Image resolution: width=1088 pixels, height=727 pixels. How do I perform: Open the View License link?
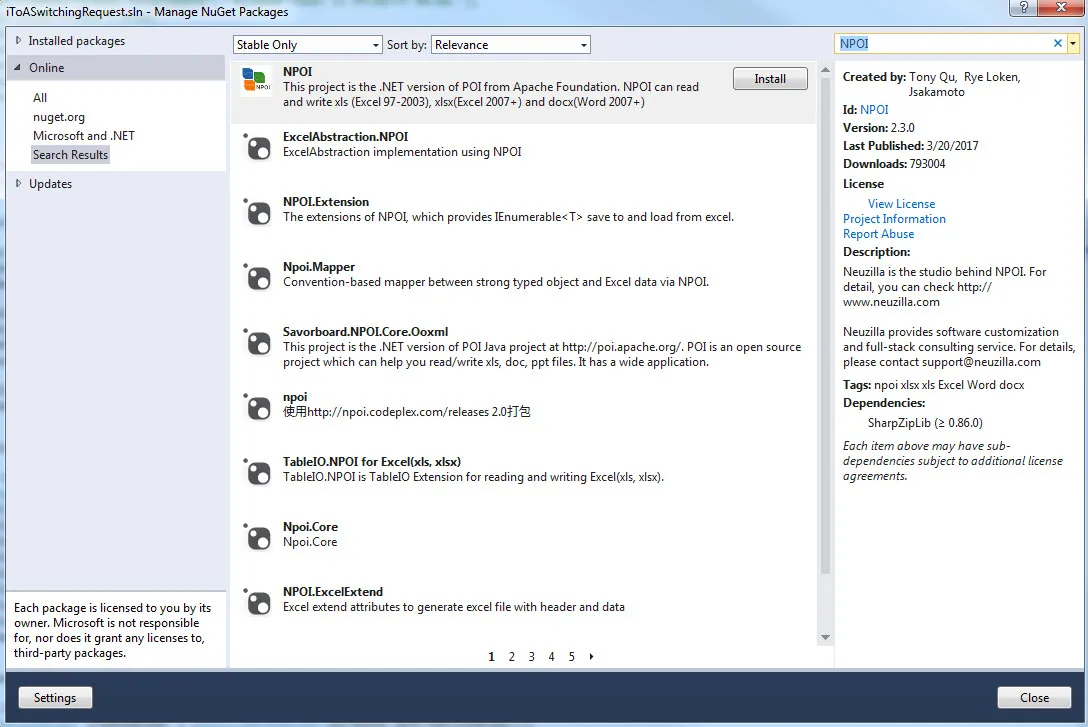coord(901,203)
